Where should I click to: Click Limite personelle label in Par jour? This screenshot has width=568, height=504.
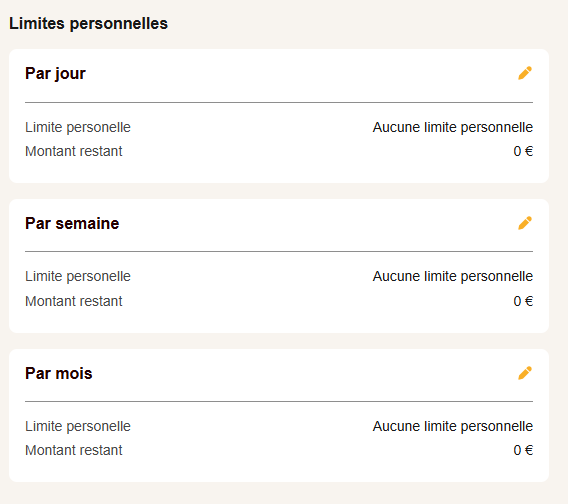pyautogui.click(x=78, y=128)
